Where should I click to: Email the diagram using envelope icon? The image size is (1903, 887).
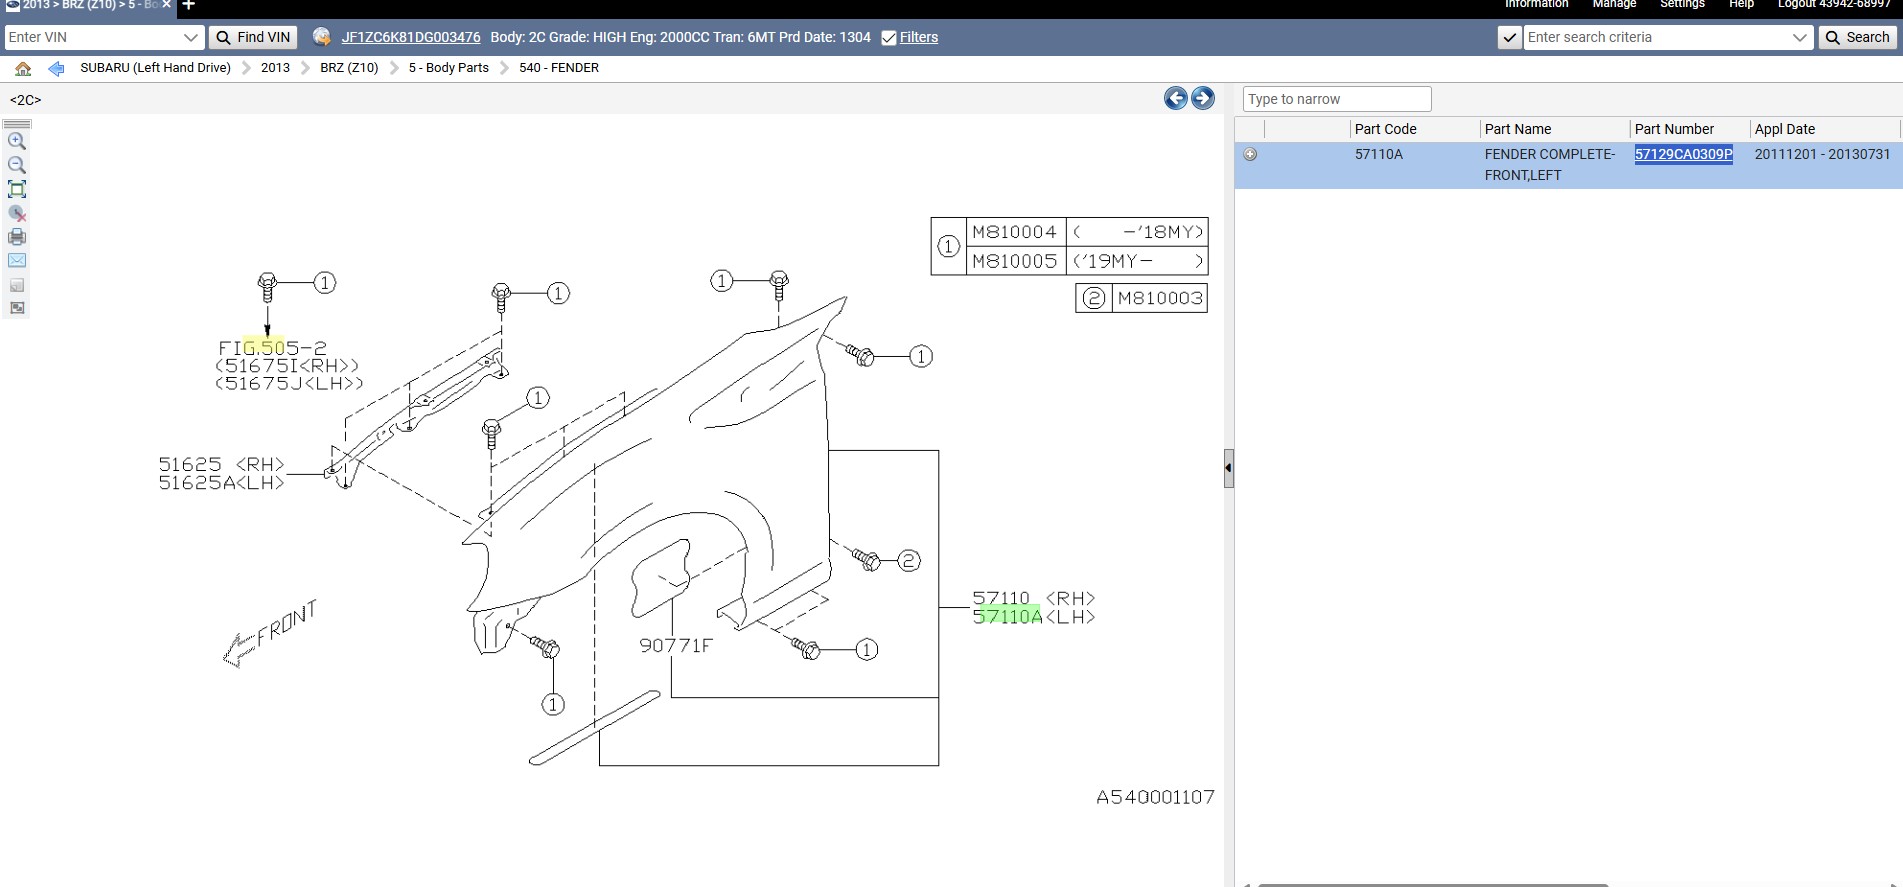point(17,261)
